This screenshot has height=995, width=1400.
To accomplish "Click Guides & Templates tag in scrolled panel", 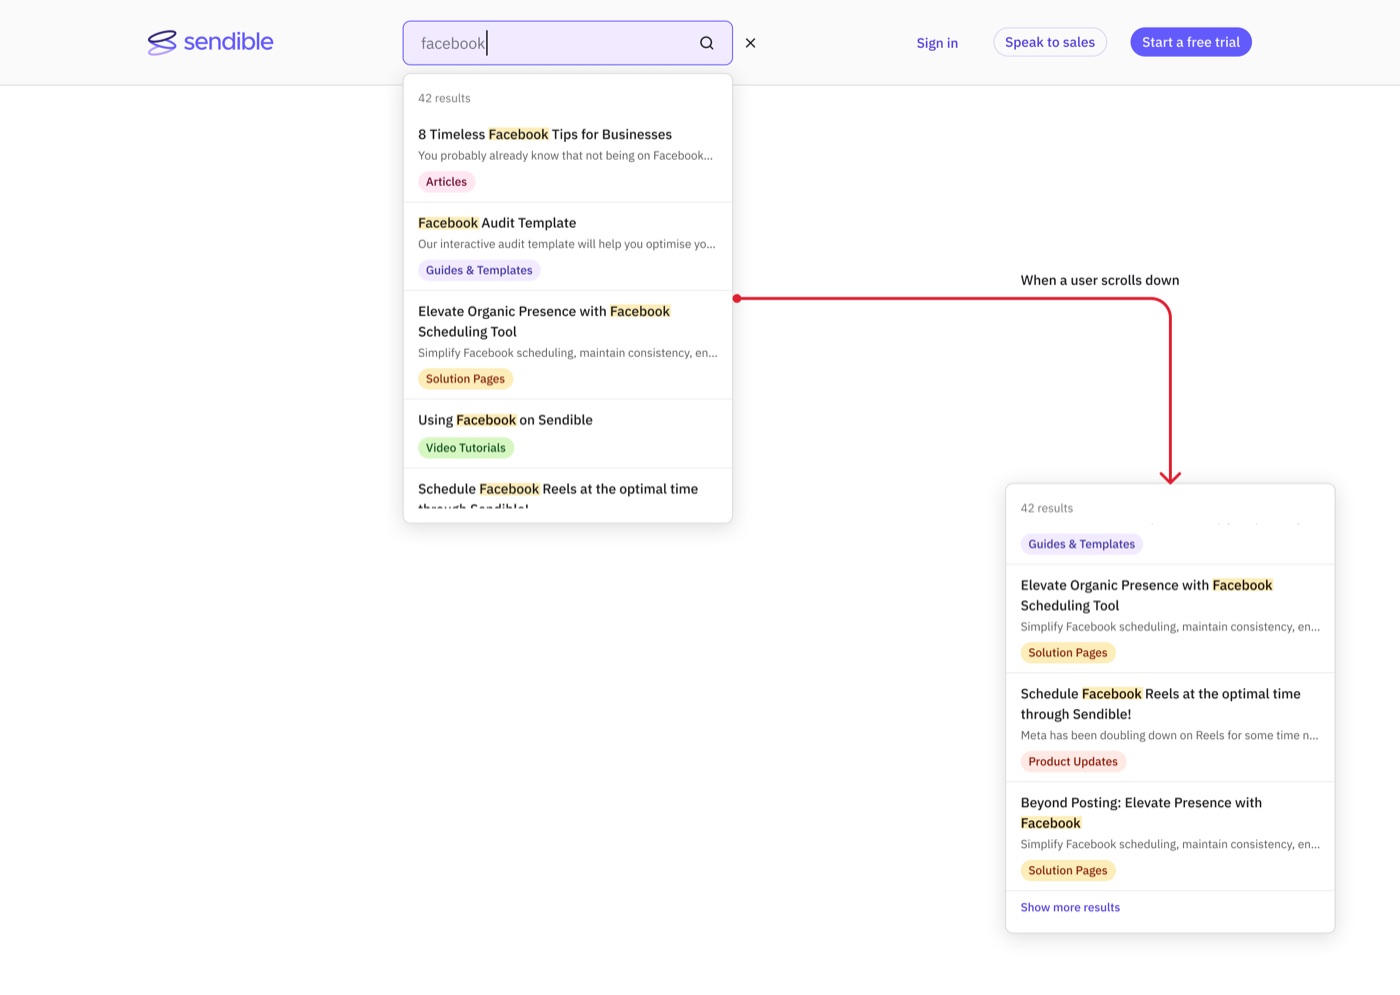I will pos(1082,544).
